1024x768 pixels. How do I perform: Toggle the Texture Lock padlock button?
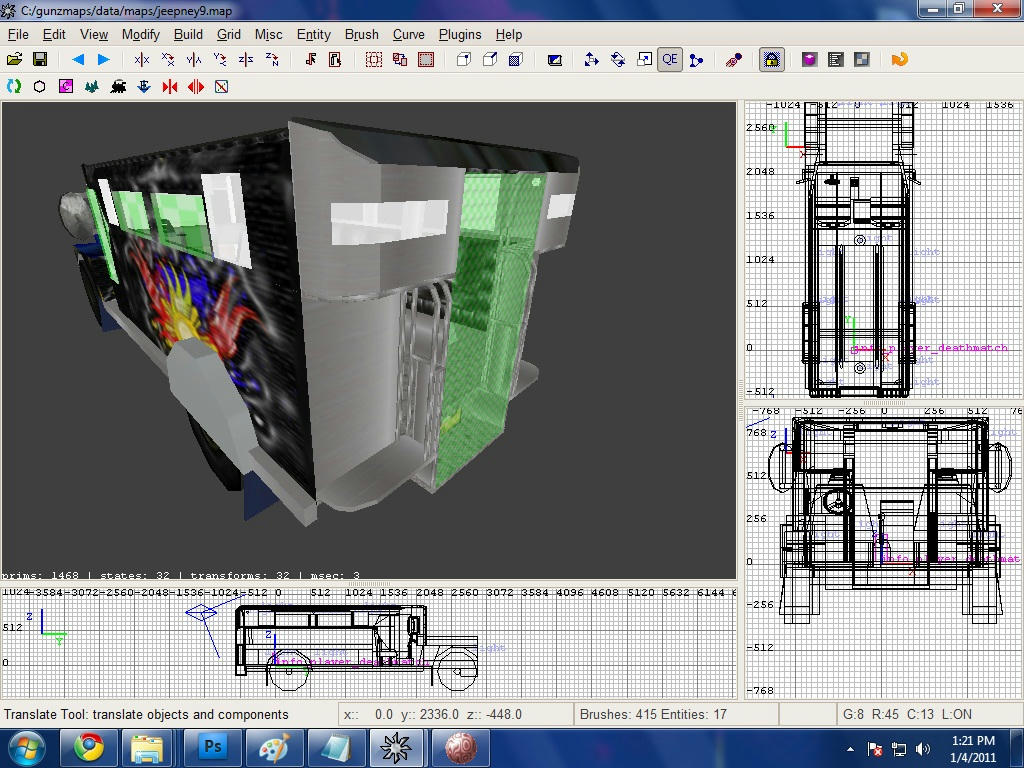click(x=771, y=60)
